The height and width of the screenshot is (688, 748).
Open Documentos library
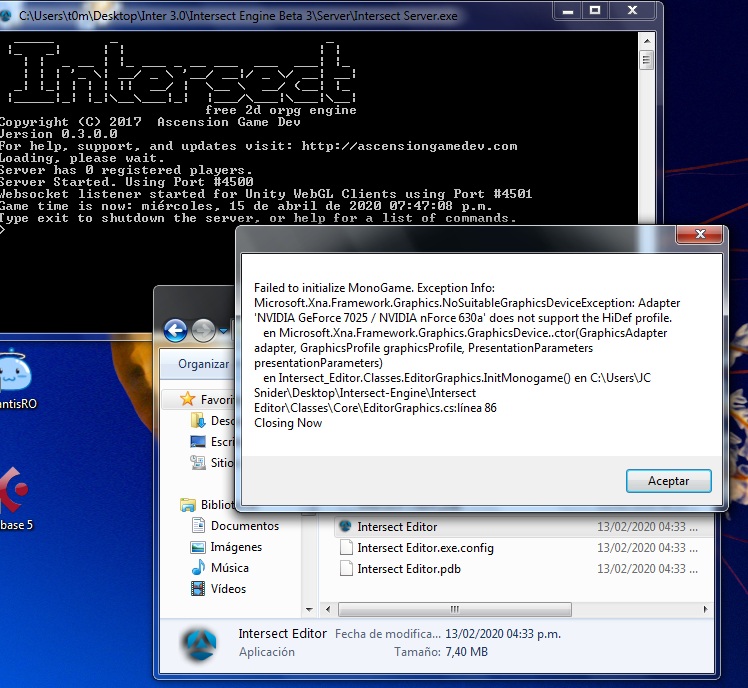point(245,526)
